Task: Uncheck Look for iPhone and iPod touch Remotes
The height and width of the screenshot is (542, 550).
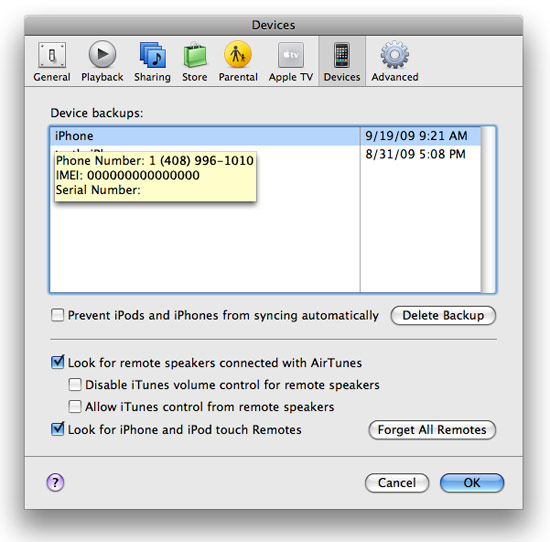Action: tap(58, 429)
